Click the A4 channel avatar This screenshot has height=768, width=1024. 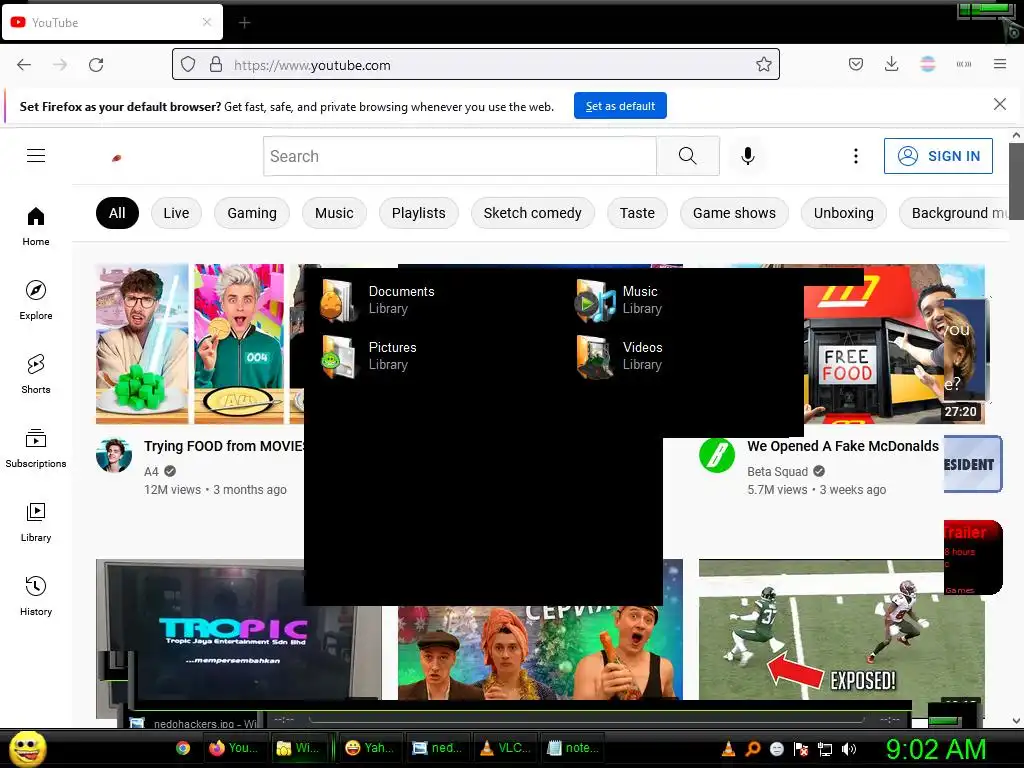114,455
